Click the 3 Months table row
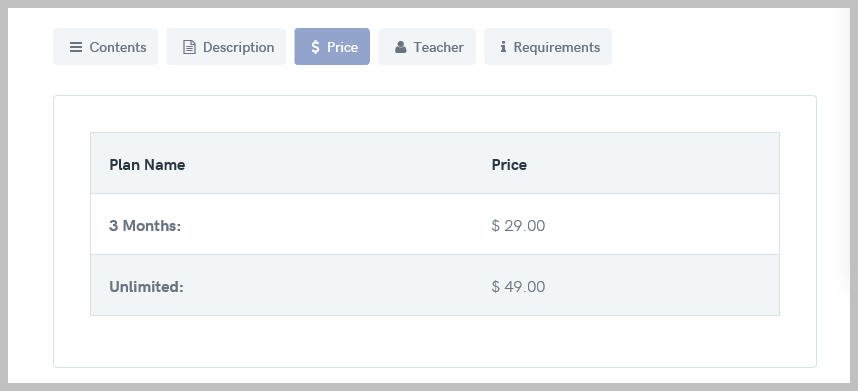This screenshot has height=391, width=858. [x=435, y=224]
